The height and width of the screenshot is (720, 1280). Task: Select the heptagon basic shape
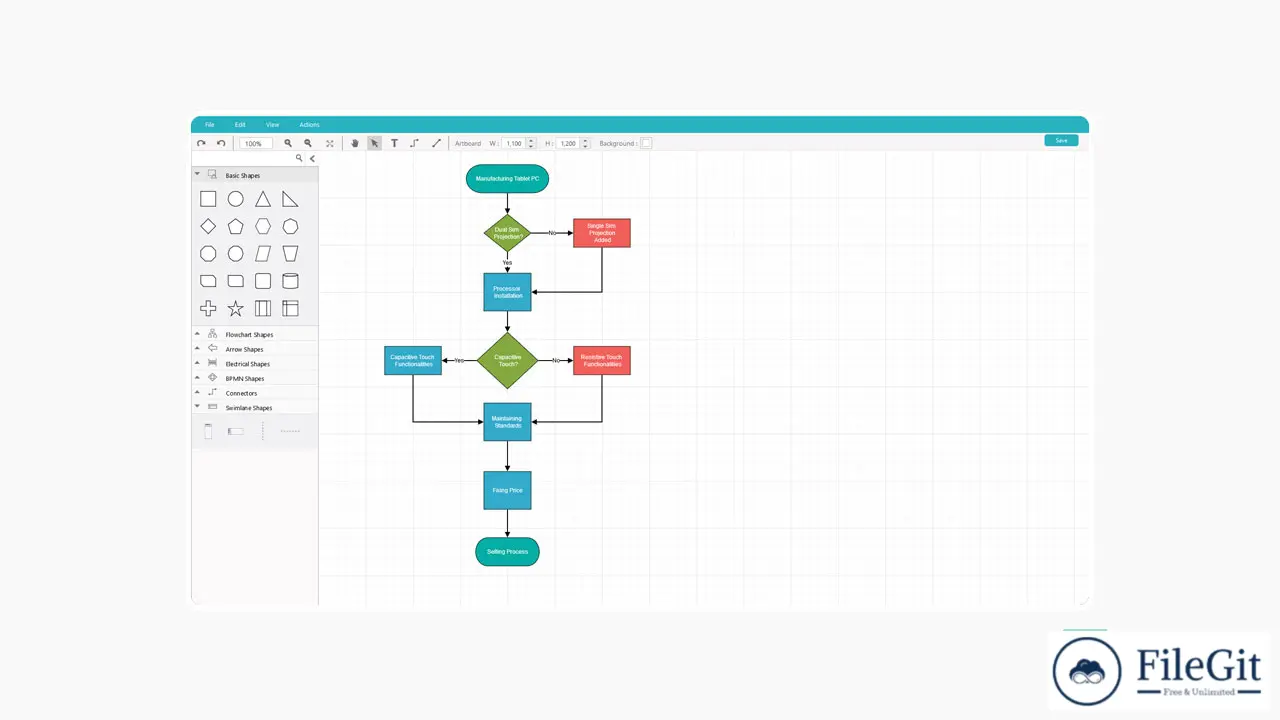coord(290,227)
